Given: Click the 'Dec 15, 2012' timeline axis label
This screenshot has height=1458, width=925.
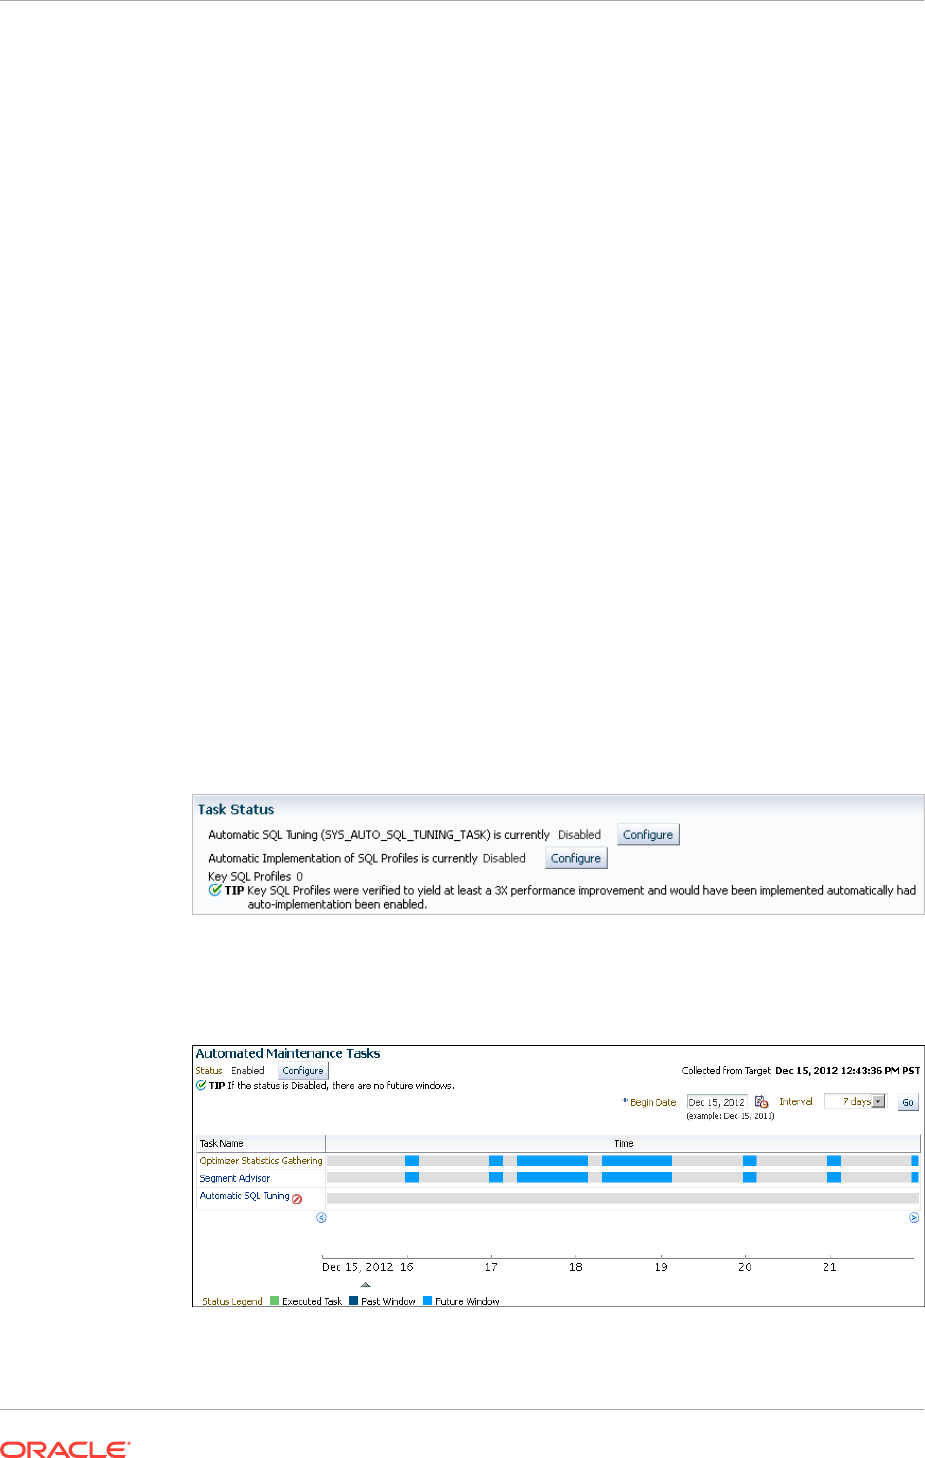Looking at the screenshot, I should (x=358, y=1267).
